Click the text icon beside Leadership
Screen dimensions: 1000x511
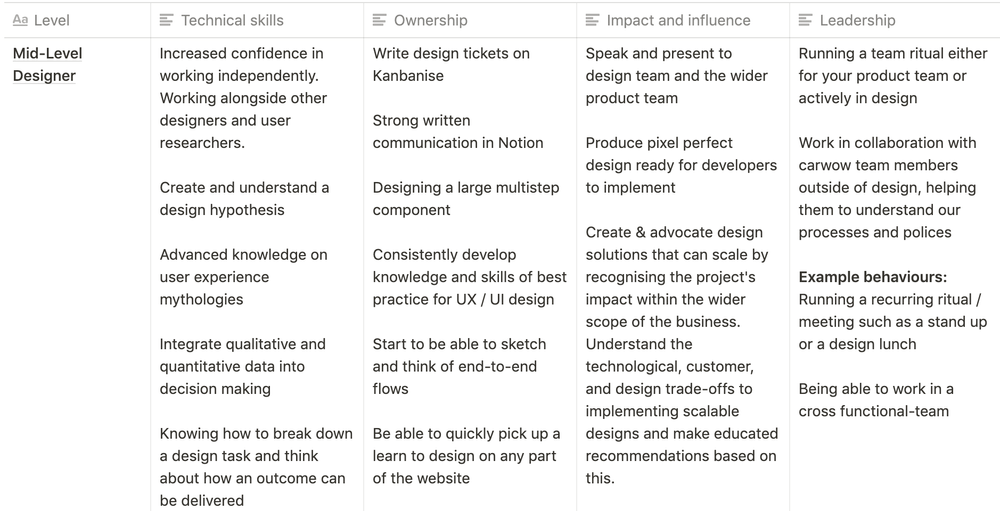(805, 20)
